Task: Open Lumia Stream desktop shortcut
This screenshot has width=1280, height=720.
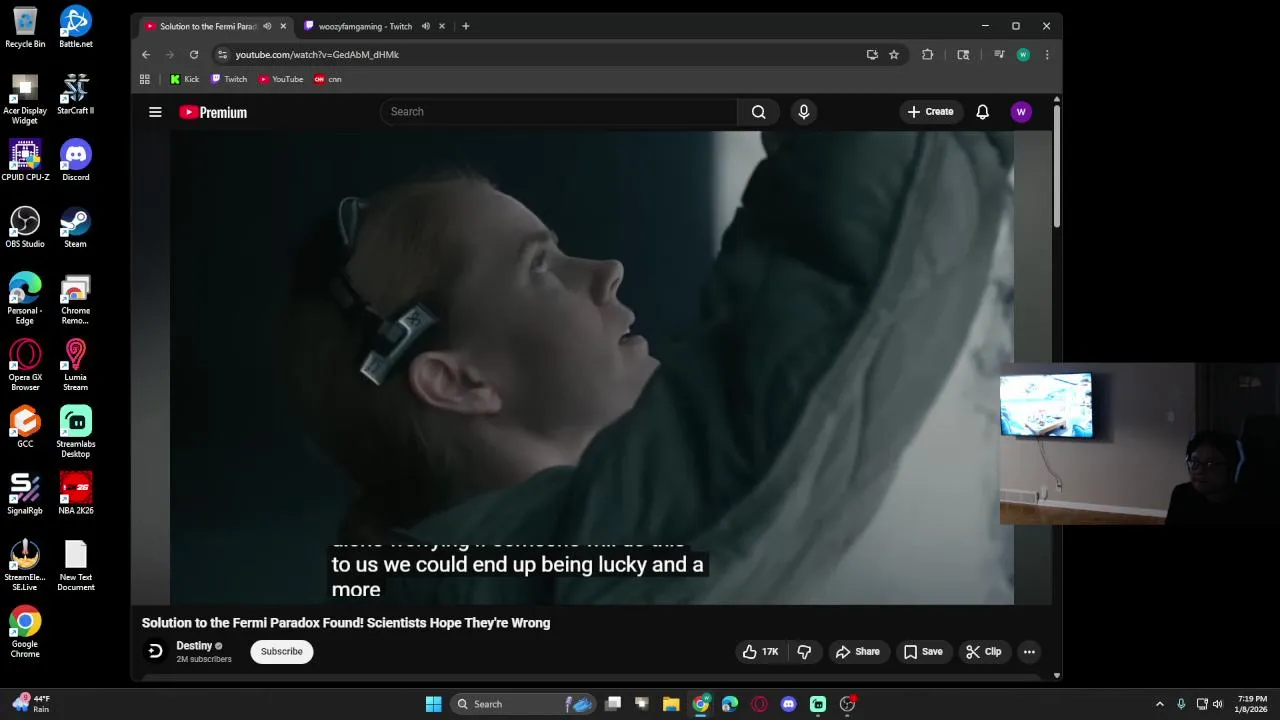Action: pyautogui.click(x=75, y=365)
